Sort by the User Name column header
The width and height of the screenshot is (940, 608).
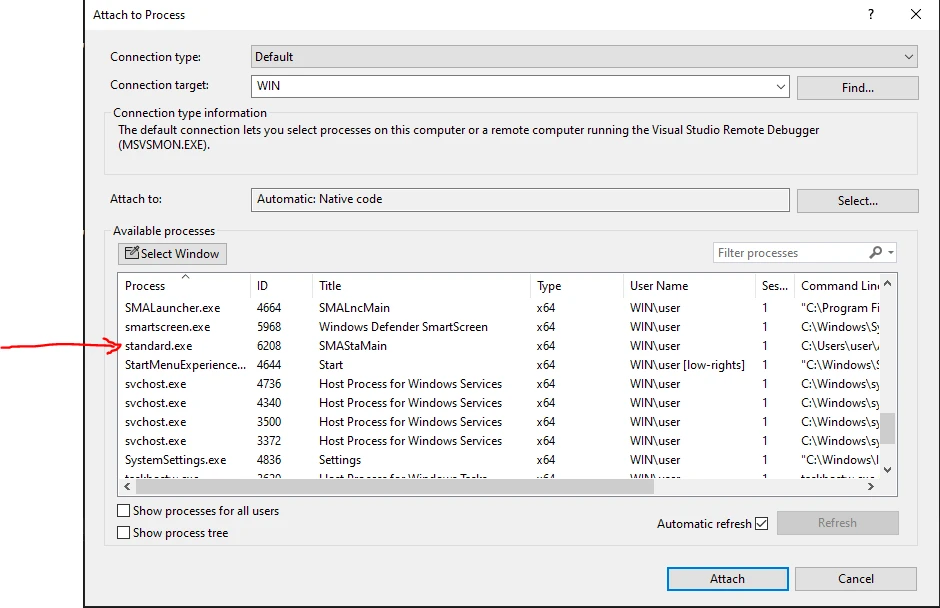point(659,286)
